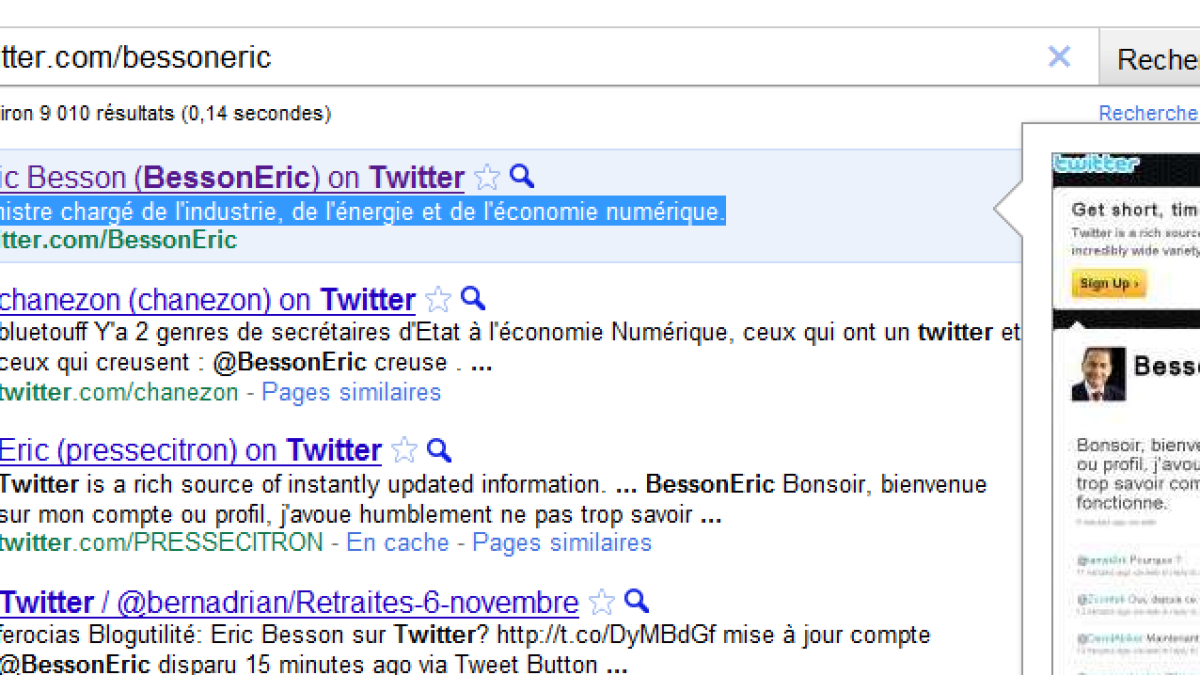Star the pressecitron on Twitter result

pos(404,450)
